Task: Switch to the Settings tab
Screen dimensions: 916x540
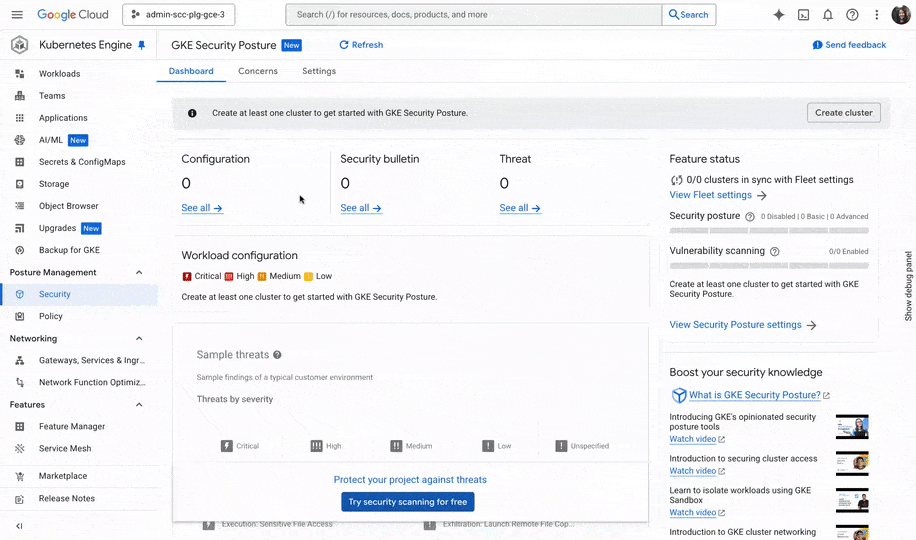Action: [319, 71]
